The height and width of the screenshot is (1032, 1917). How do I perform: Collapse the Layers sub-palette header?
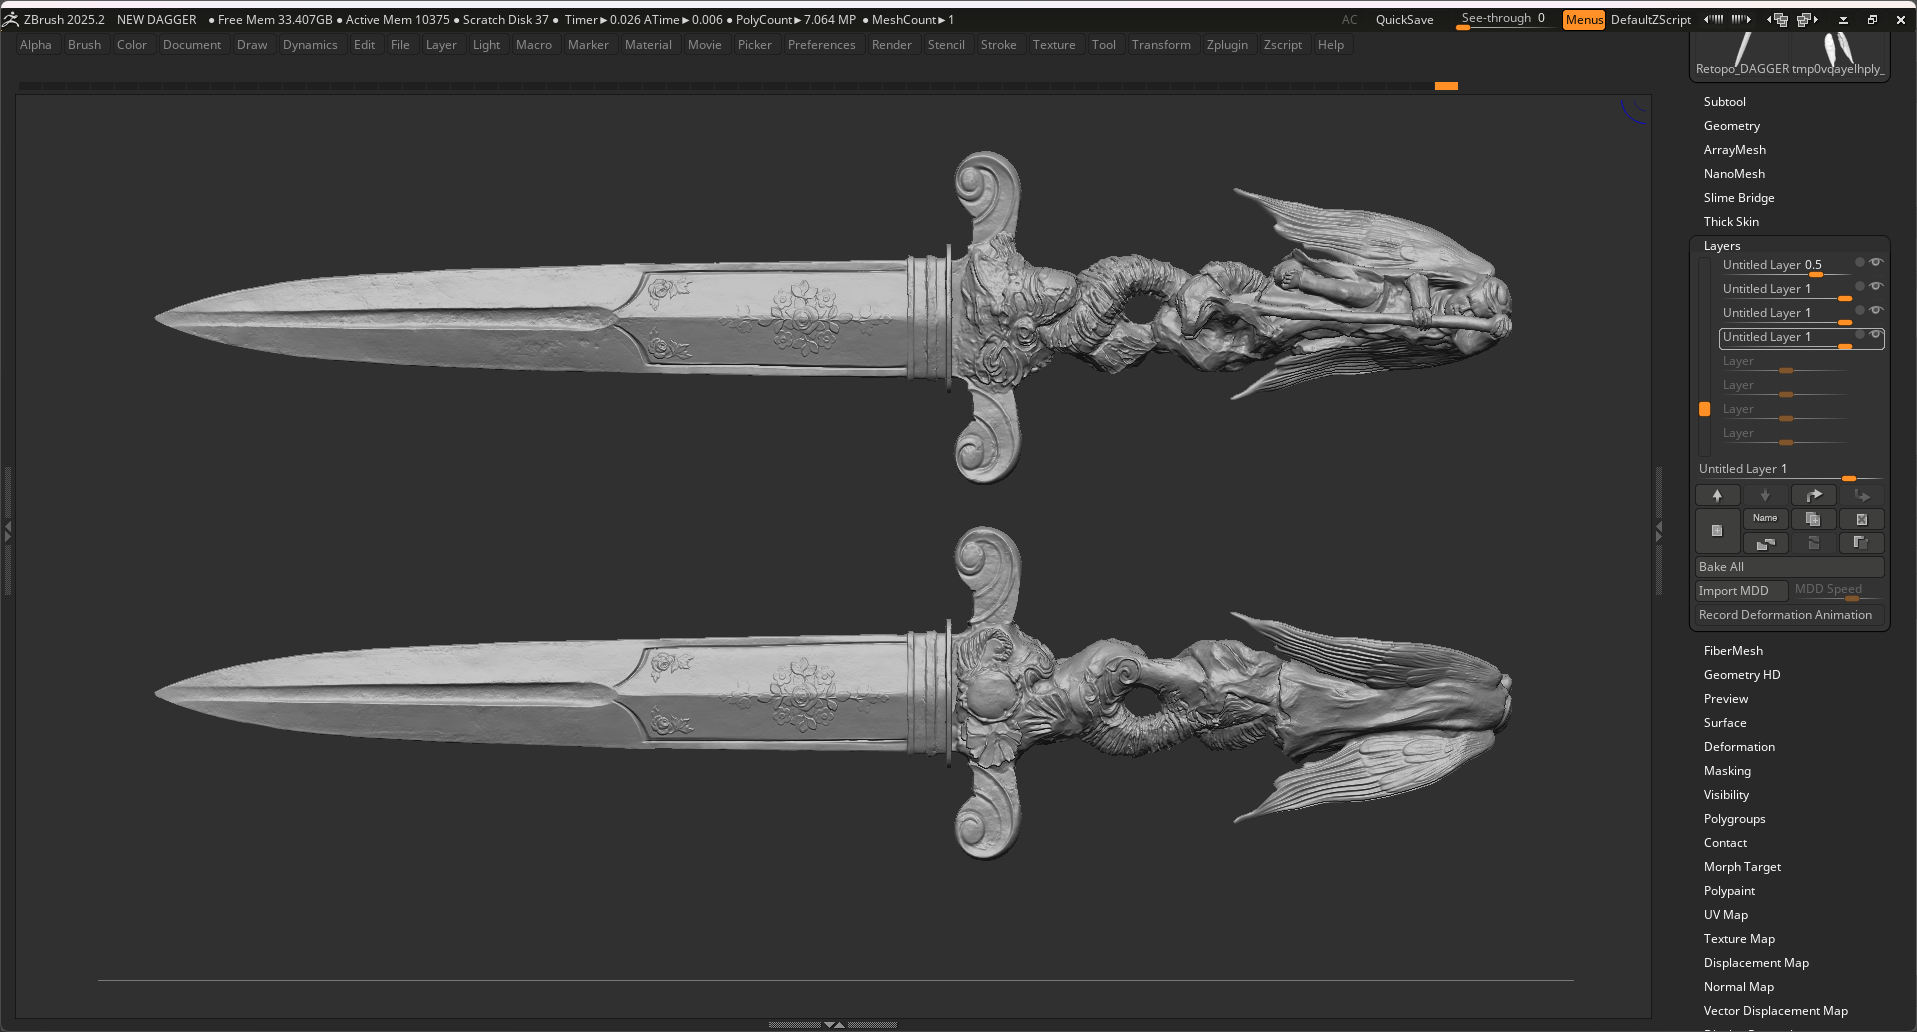pos(1721,246)
